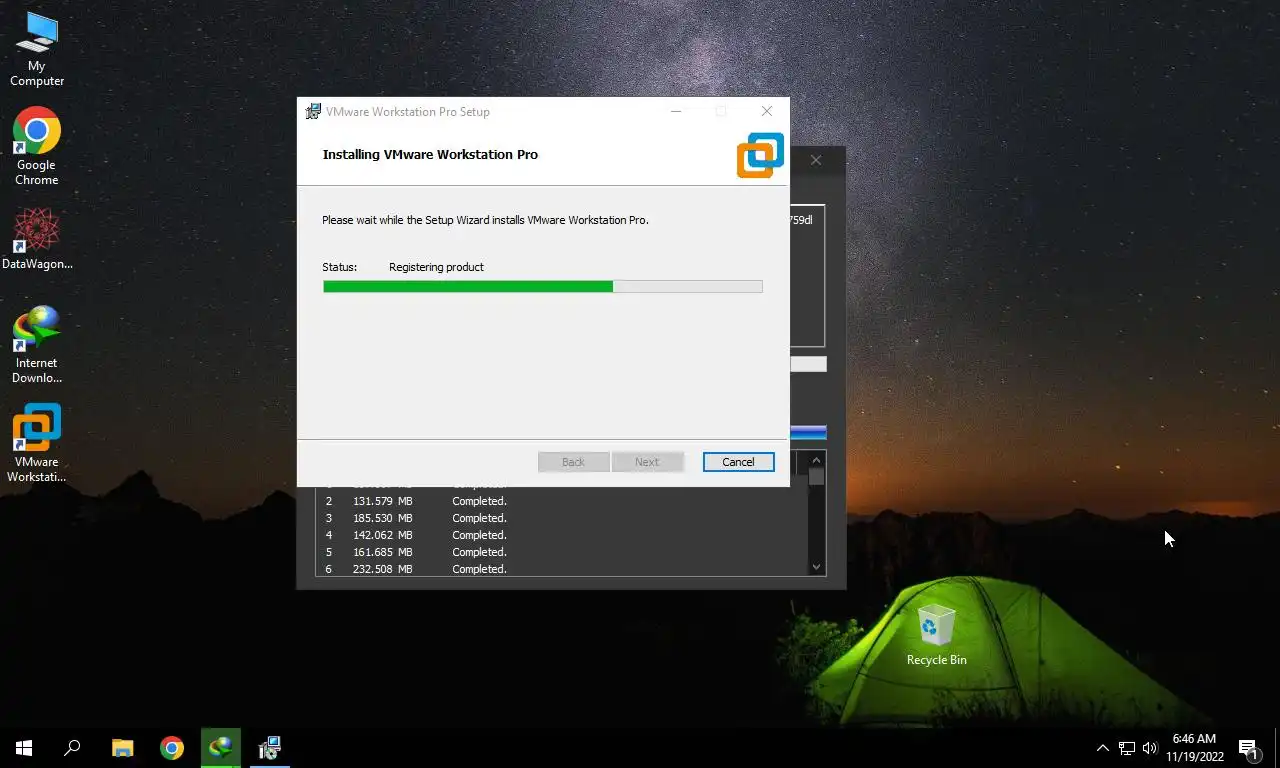The width and height of the screenshot is (1280, 768).
Task: Click the blue download progress bar behind setup
Action: pyautogui.click(x=808, y=432)
